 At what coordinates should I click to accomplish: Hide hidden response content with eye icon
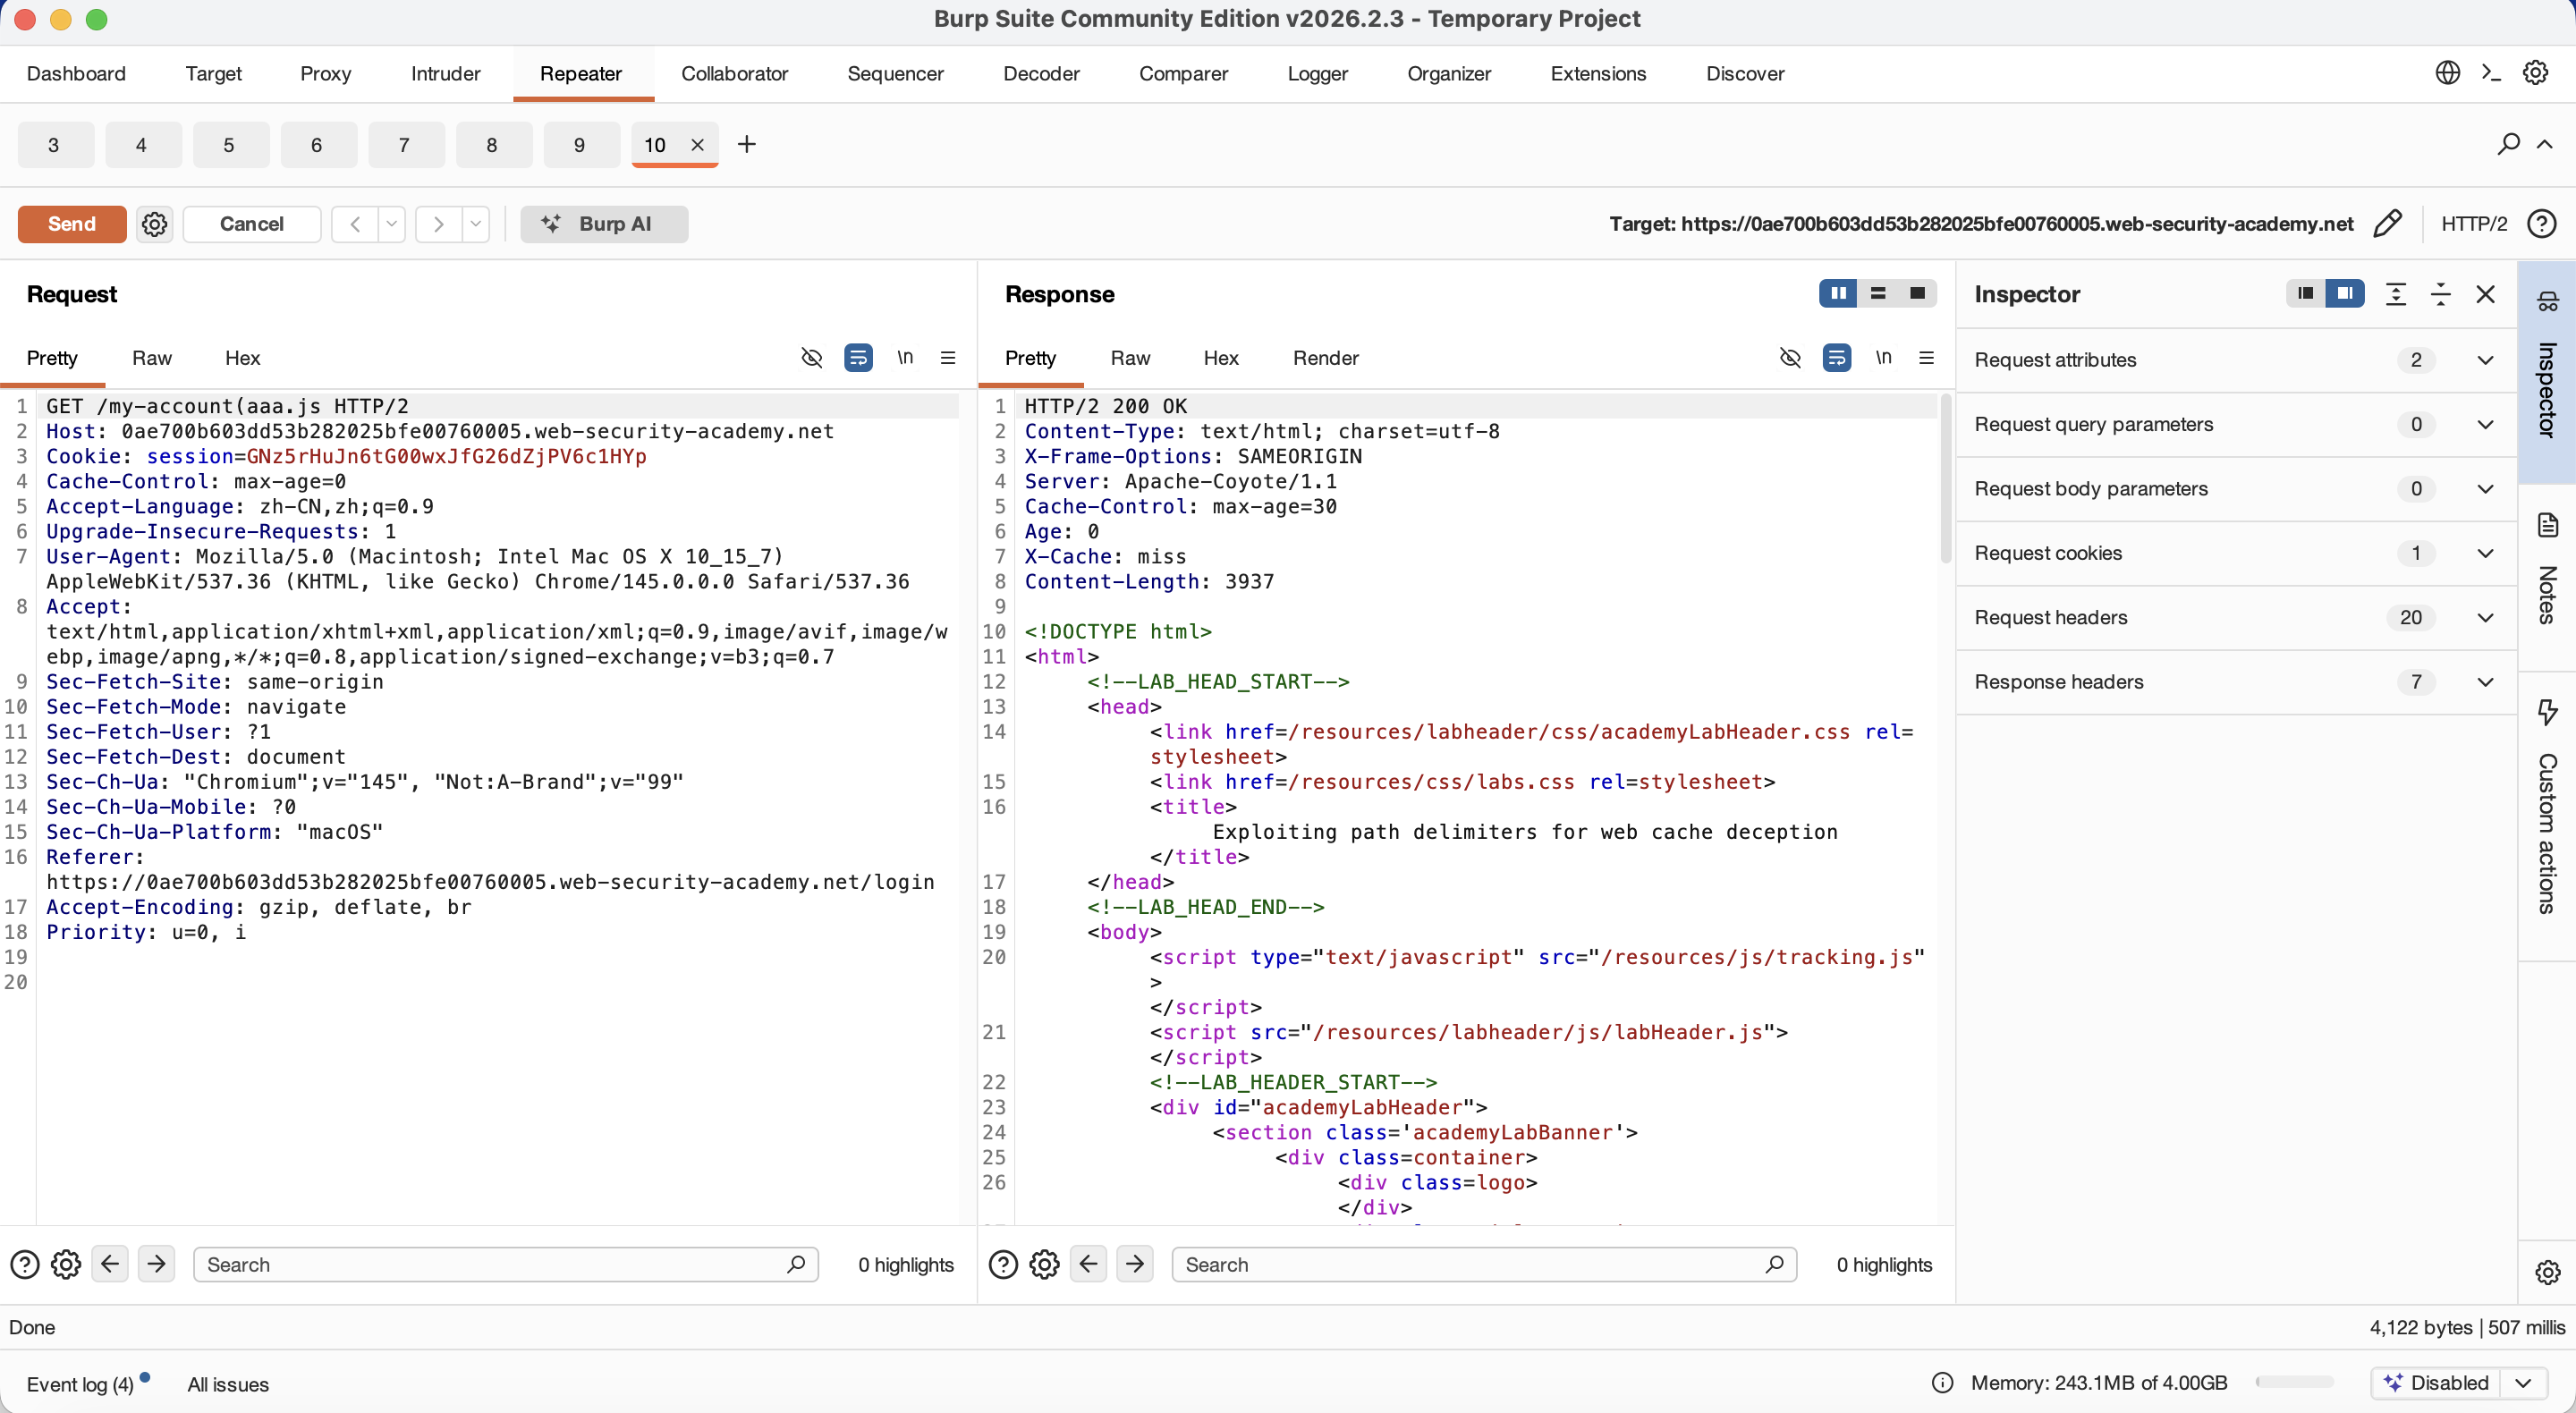tap(1790, 357)
